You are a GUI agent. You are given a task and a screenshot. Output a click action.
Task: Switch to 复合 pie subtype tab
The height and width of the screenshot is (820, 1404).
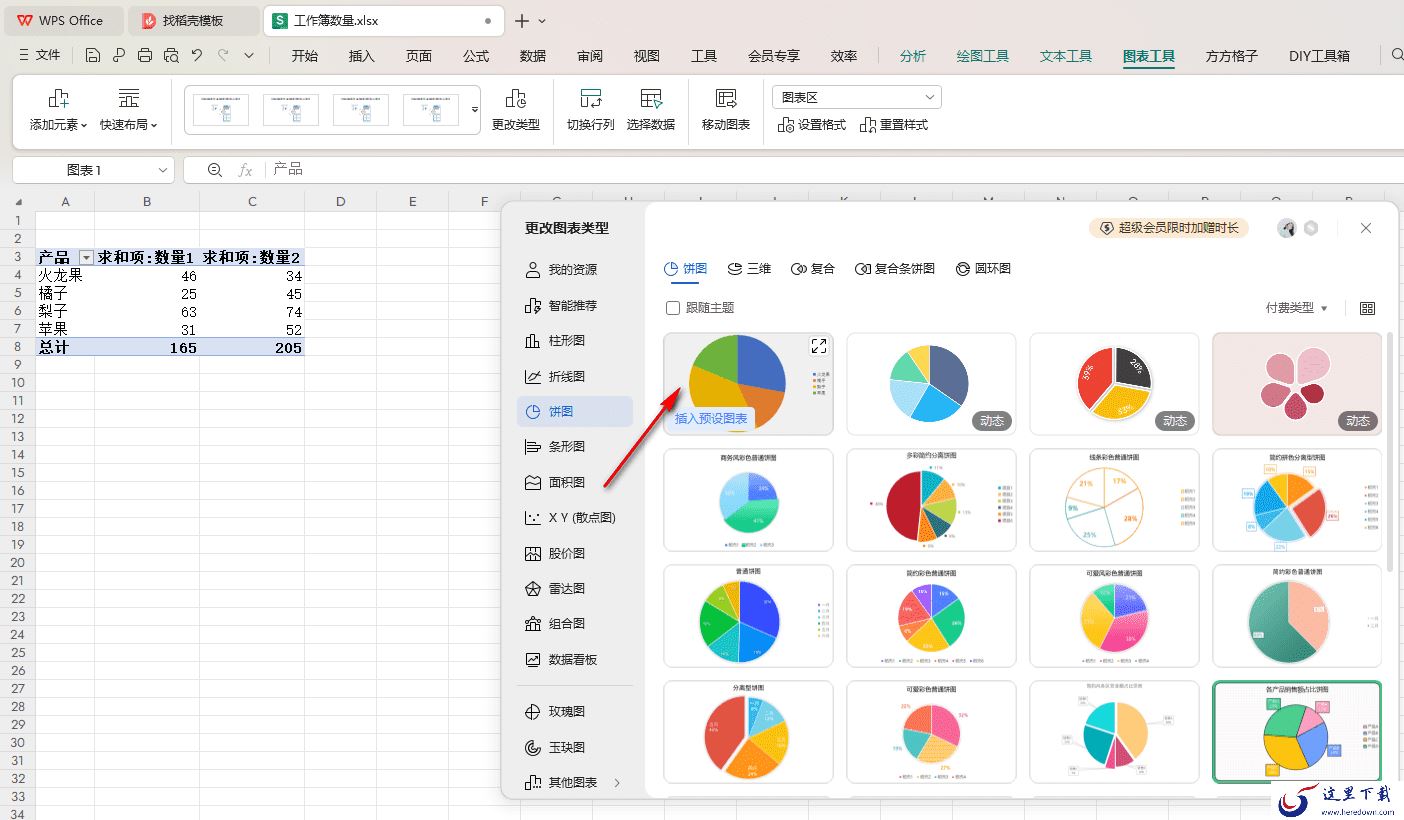point(812,269)
